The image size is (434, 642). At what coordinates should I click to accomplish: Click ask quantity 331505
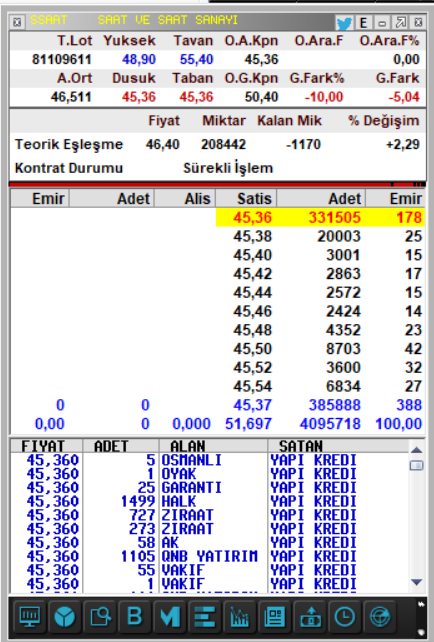pos(335,217)
